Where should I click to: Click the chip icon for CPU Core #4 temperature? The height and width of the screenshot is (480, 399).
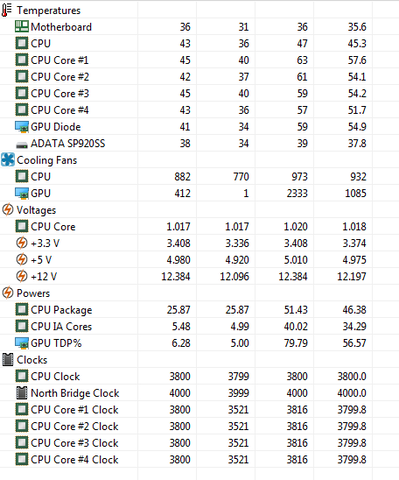22,110
